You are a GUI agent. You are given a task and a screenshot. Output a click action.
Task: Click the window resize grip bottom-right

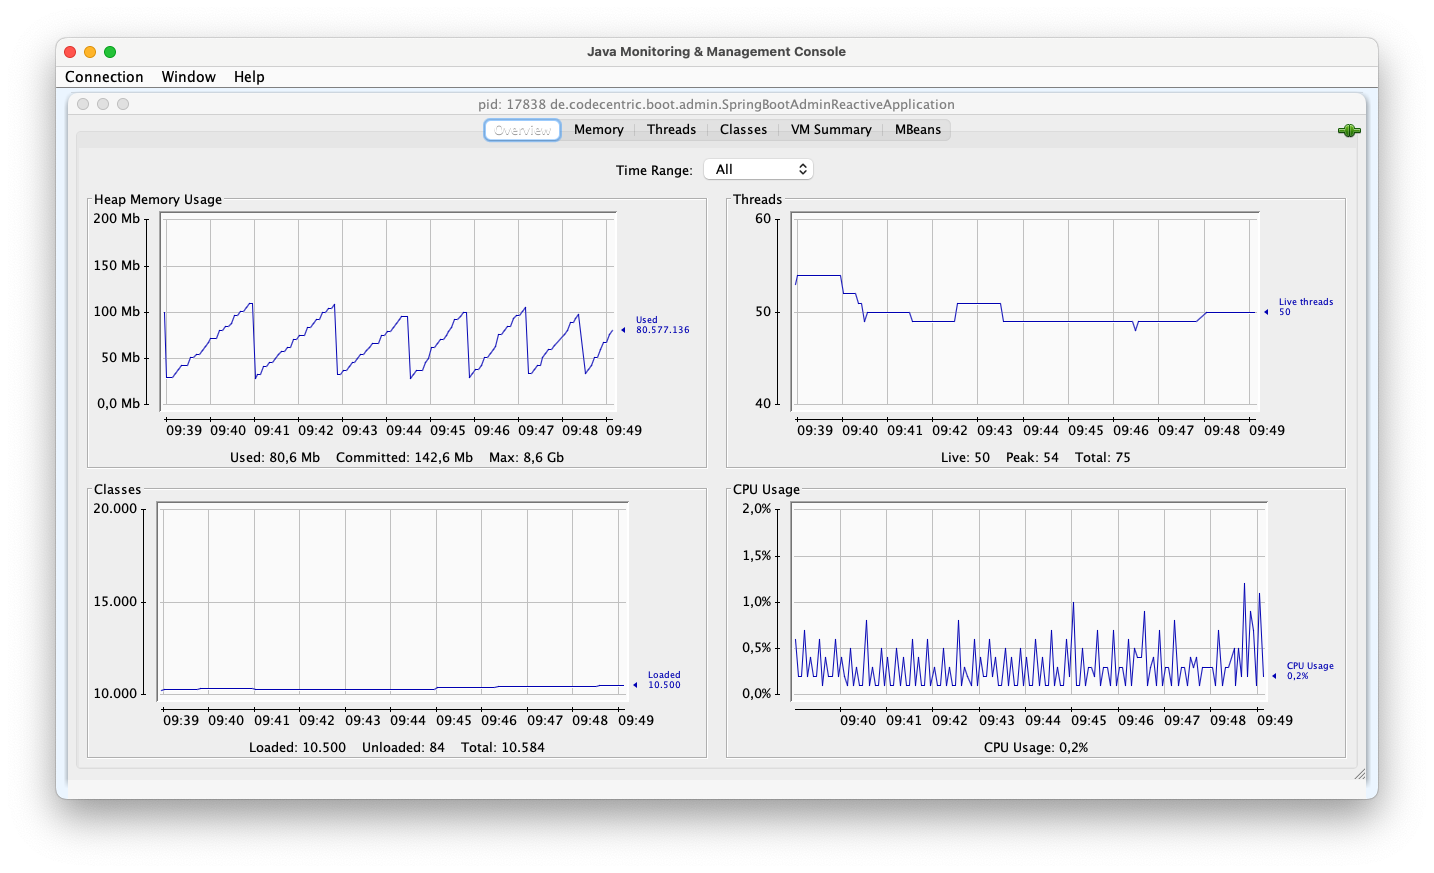pyautogui.click(x=1360, y=774)
